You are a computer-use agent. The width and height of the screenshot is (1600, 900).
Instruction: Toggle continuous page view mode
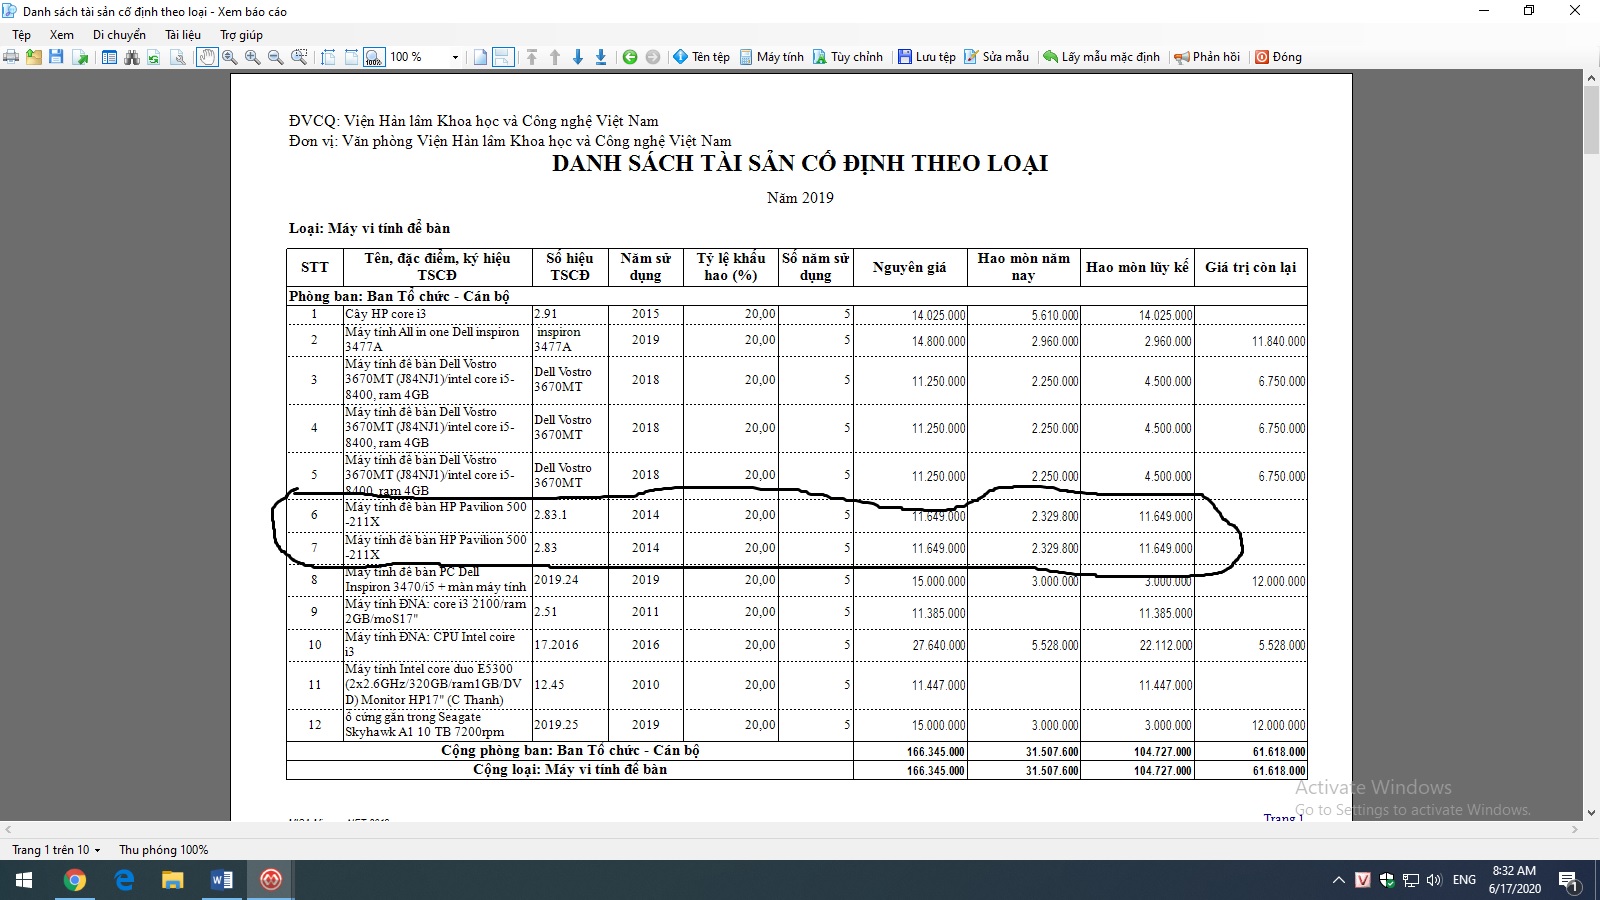click(x=503, y=57)
